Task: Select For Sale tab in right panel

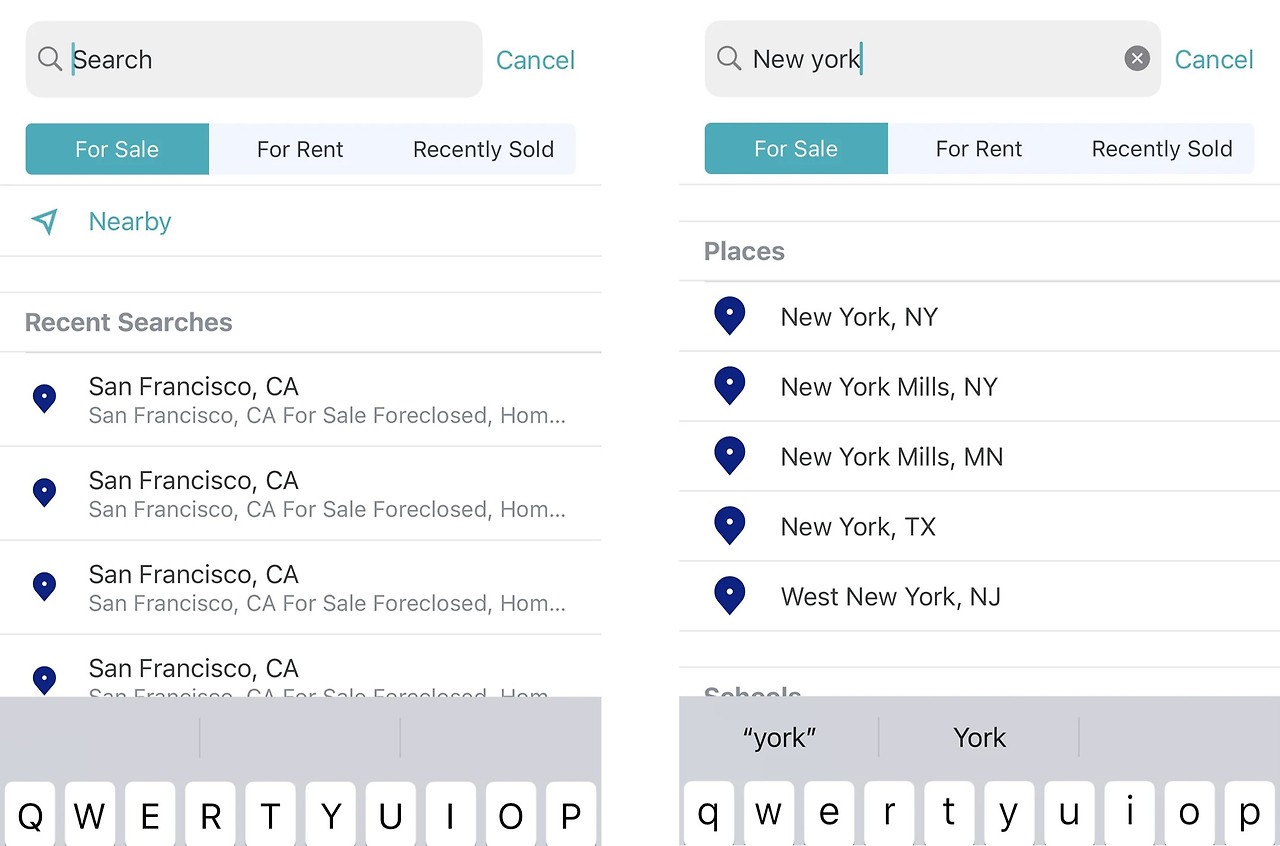Action: pyautogui.click(x=796, y=149)
